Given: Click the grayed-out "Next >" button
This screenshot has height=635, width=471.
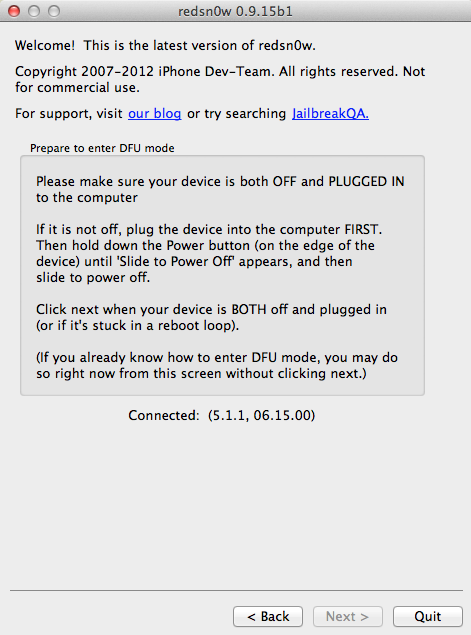Looking at the screenshot, I should 347,616.
